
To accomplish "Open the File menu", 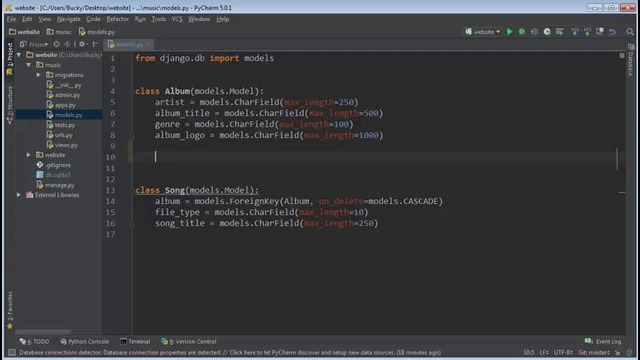I will pyautogui.click(x=11, y=19).
